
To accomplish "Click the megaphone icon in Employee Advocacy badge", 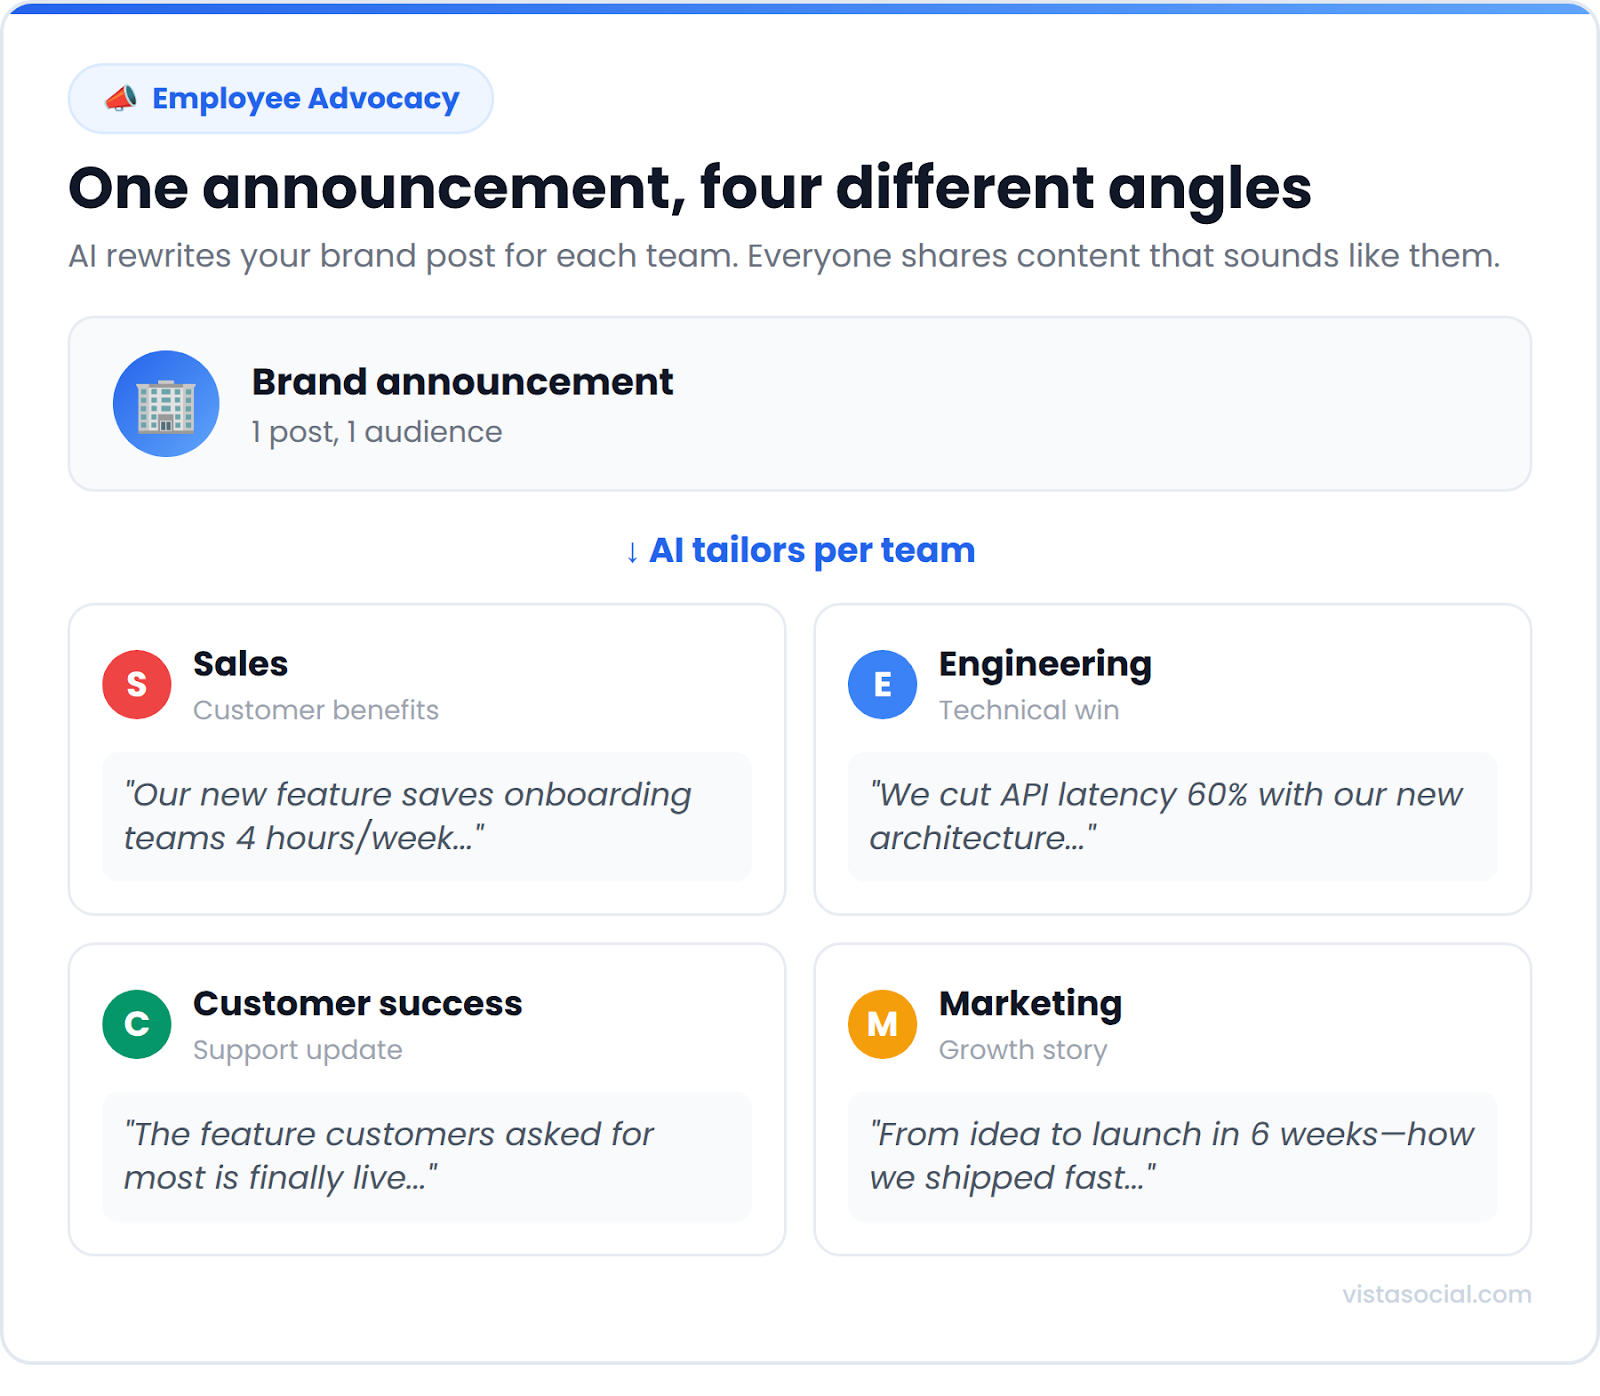I will [x=121, y=98].
